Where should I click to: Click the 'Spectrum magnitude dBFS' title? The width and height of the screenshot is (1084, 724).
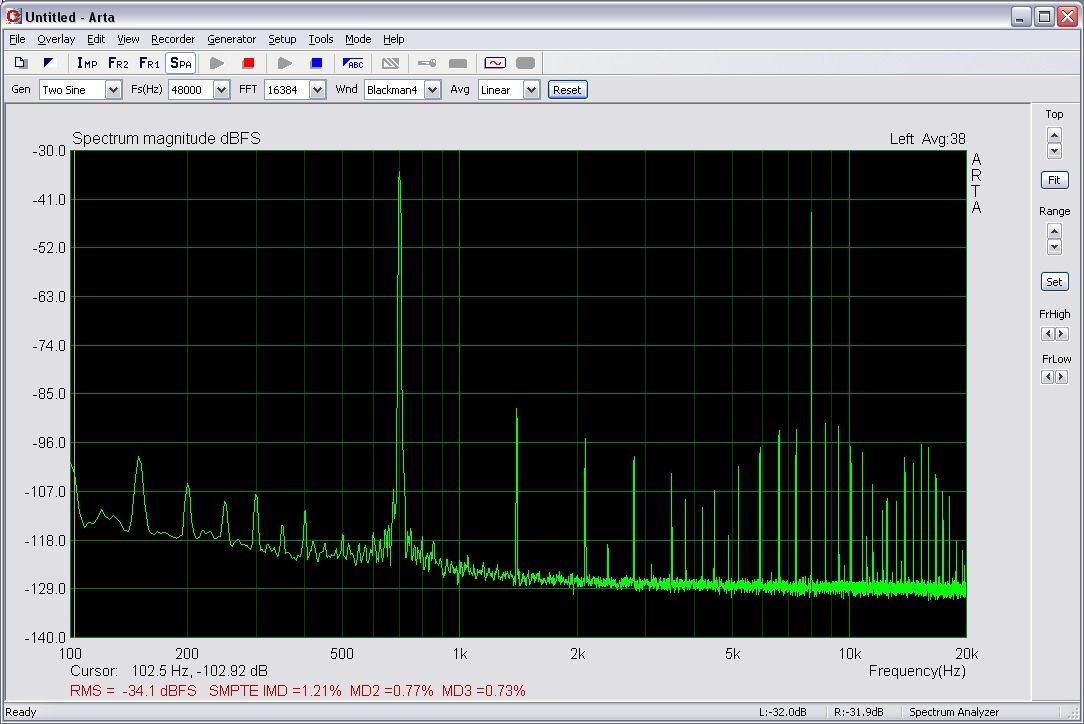click(167, 138)
